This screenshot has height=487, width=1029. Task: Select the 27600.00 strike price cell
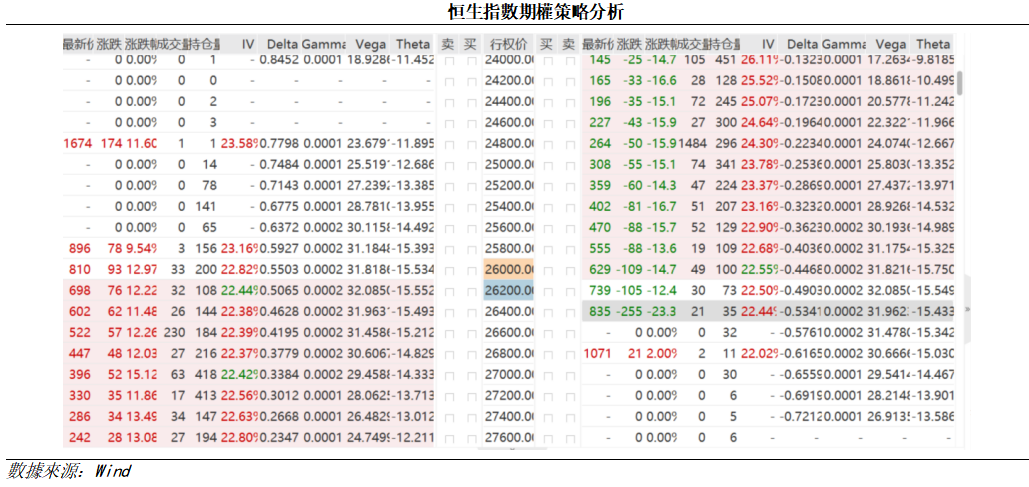pyautogui.click(x=509, y=438)
